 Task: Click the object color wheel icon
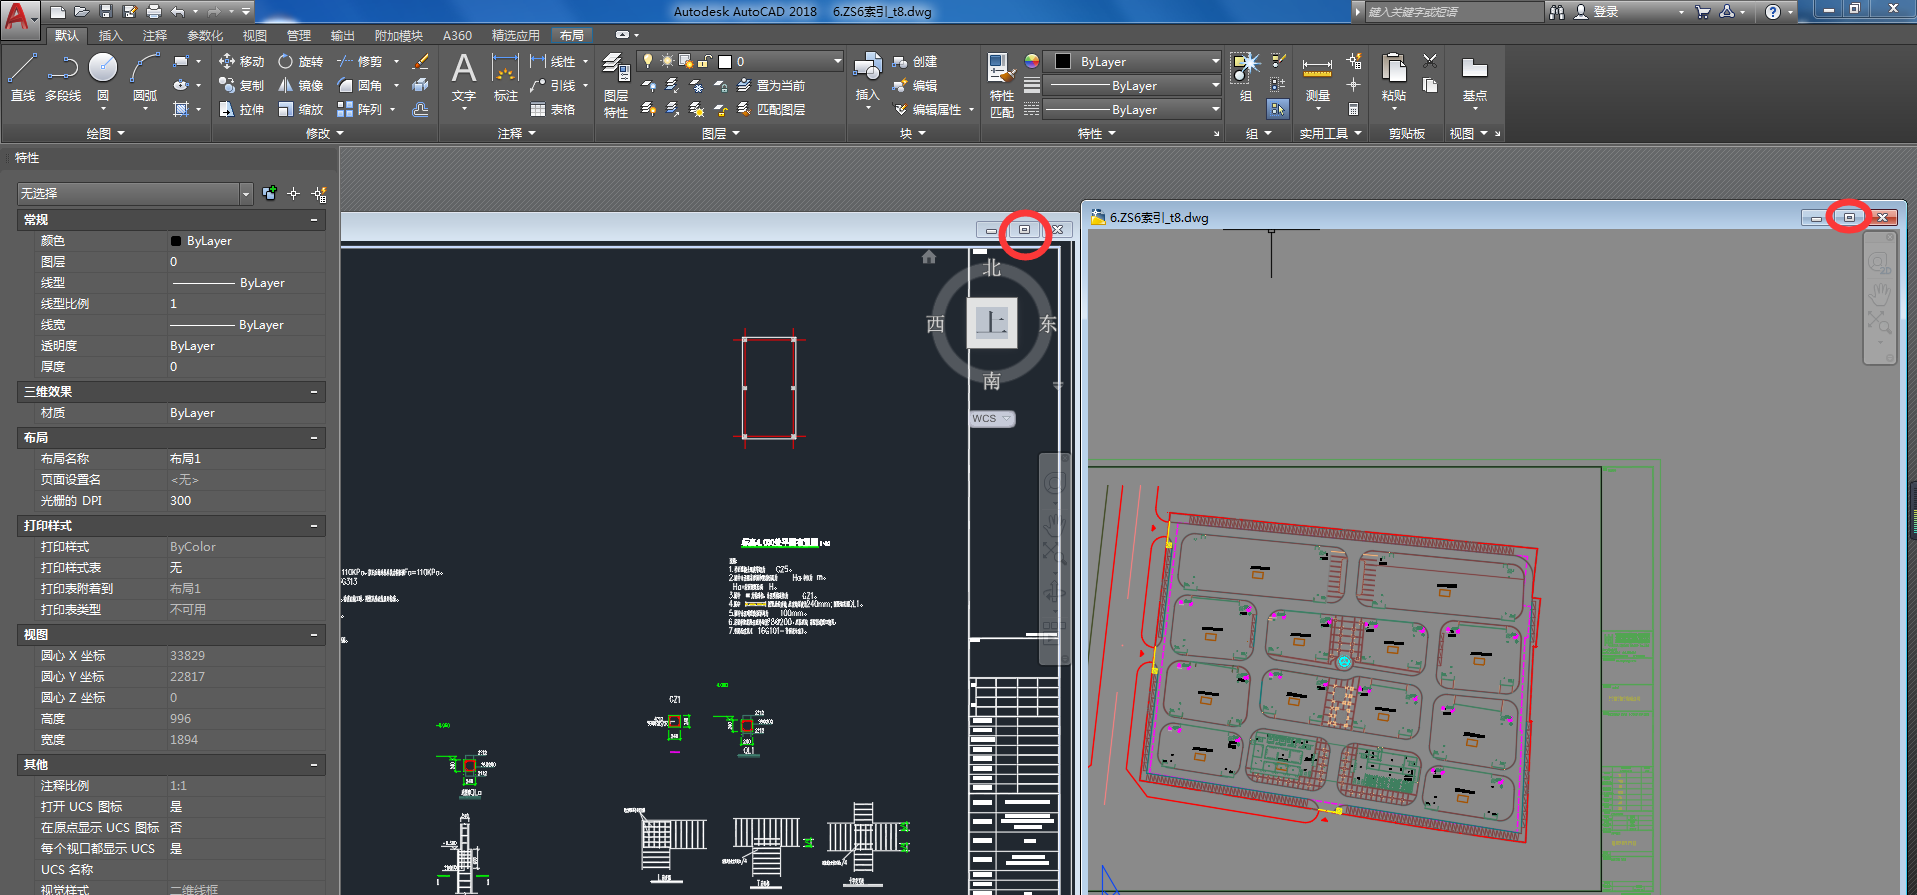point(1031,61)
